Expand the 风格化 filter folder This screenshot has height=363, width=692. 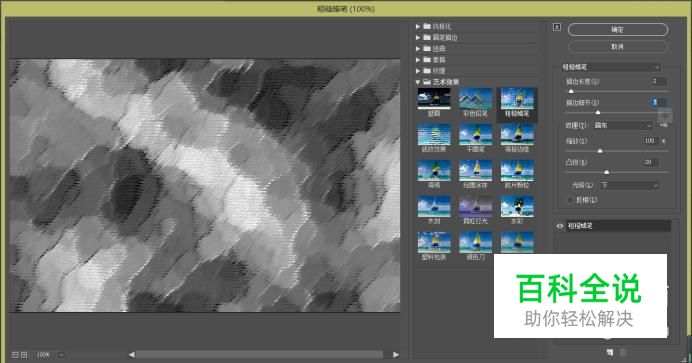click(417, 26)
